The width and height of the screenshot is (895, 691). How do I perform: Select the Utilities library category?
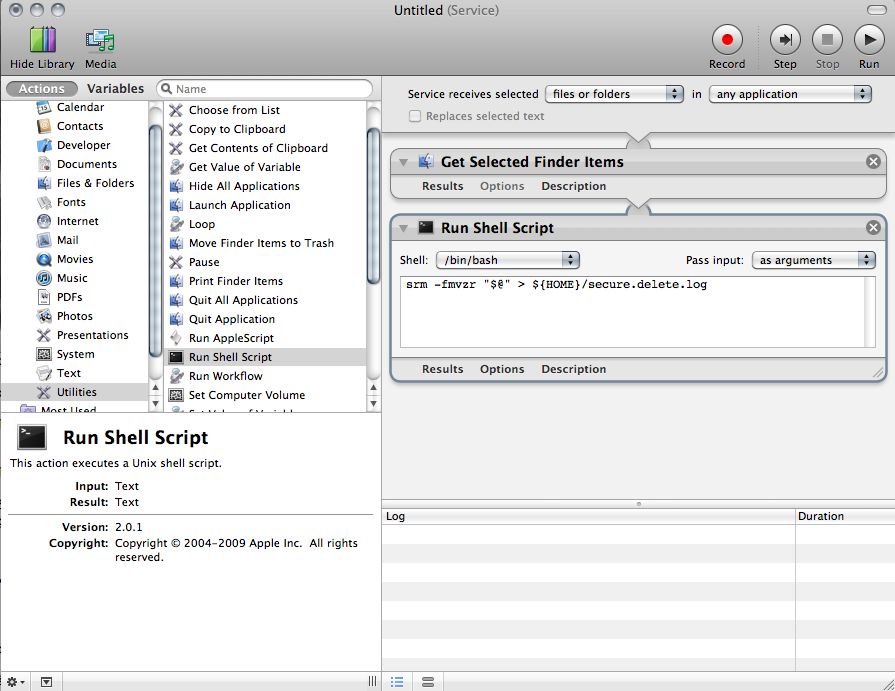coord(74,392)
